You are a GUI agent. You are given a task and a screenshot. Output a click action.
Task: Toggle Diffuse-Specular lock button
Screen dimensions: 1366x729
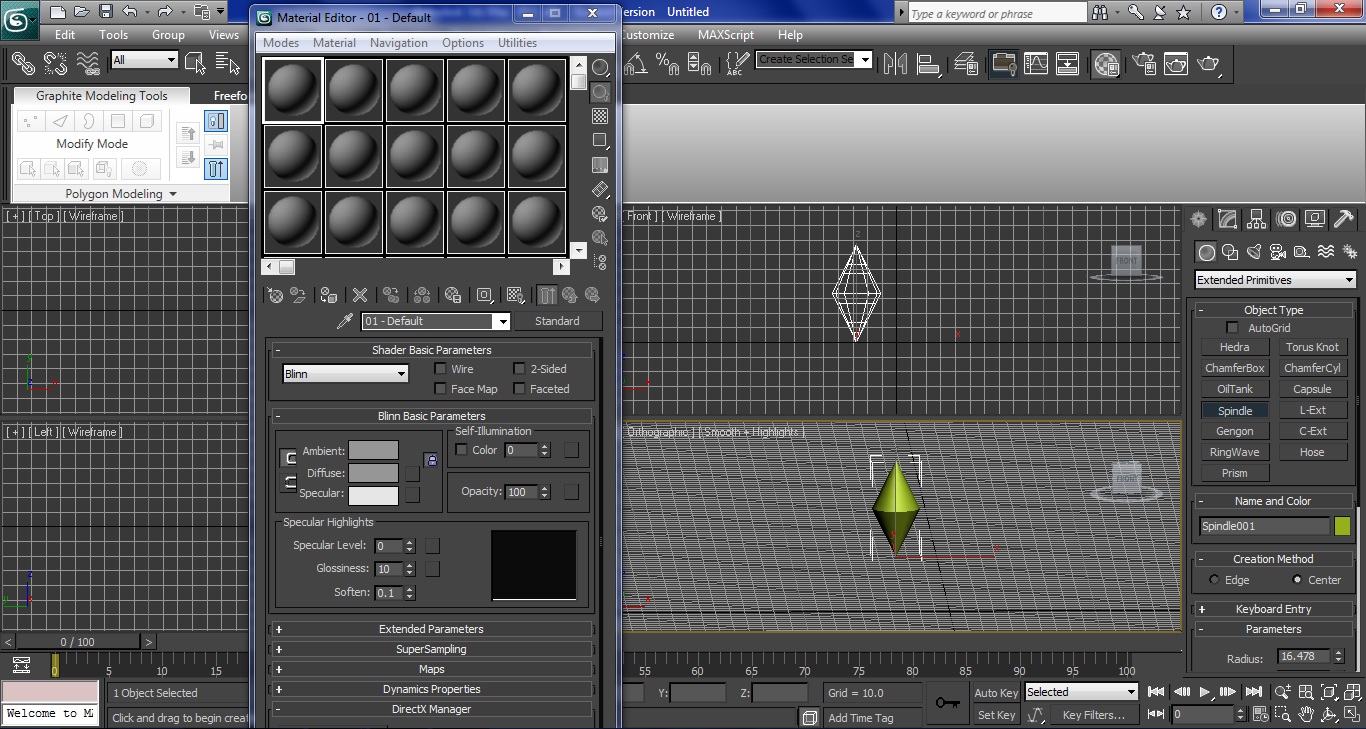click(x=290, y=482)
